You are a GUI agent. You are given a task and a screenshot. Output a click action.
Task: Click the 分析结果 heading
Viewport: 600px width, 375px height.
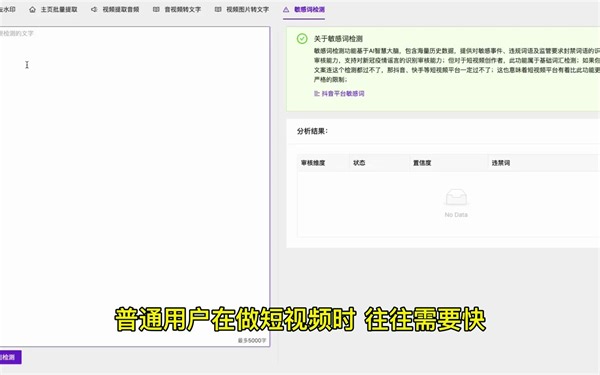click(x=312, y=131)
